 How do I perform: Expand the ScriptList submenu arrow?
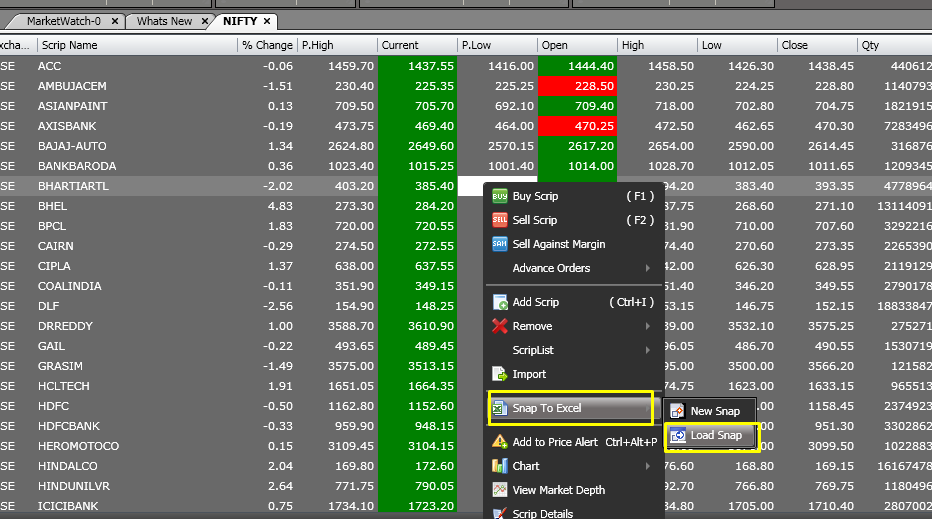coord(648,350)
